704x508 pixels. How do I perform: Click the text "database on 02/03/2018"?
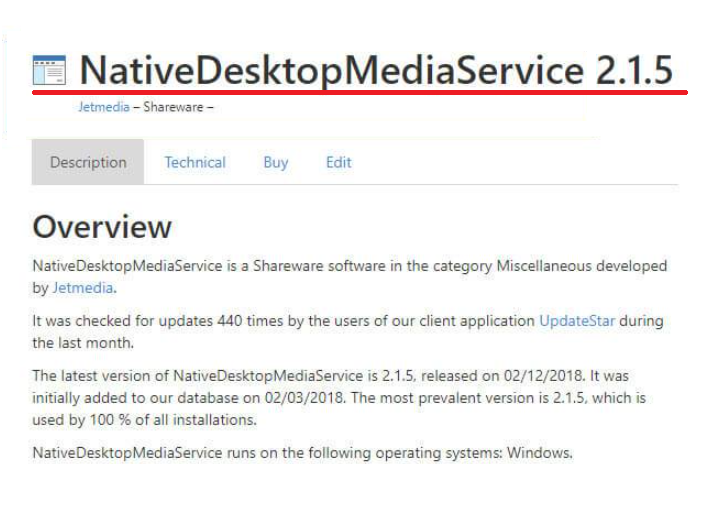[x=262, y=398]
